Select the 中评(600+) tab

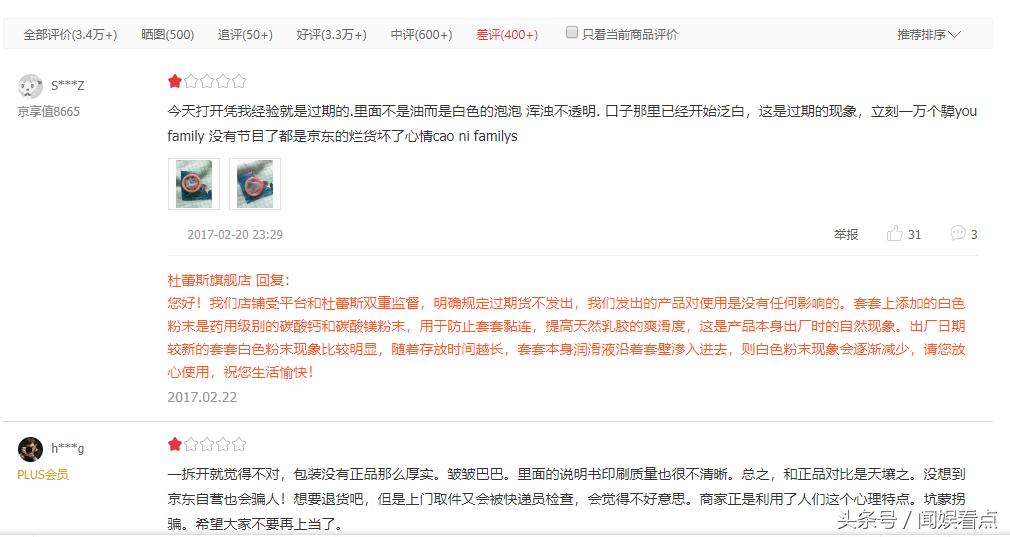[x=422, y=35]
